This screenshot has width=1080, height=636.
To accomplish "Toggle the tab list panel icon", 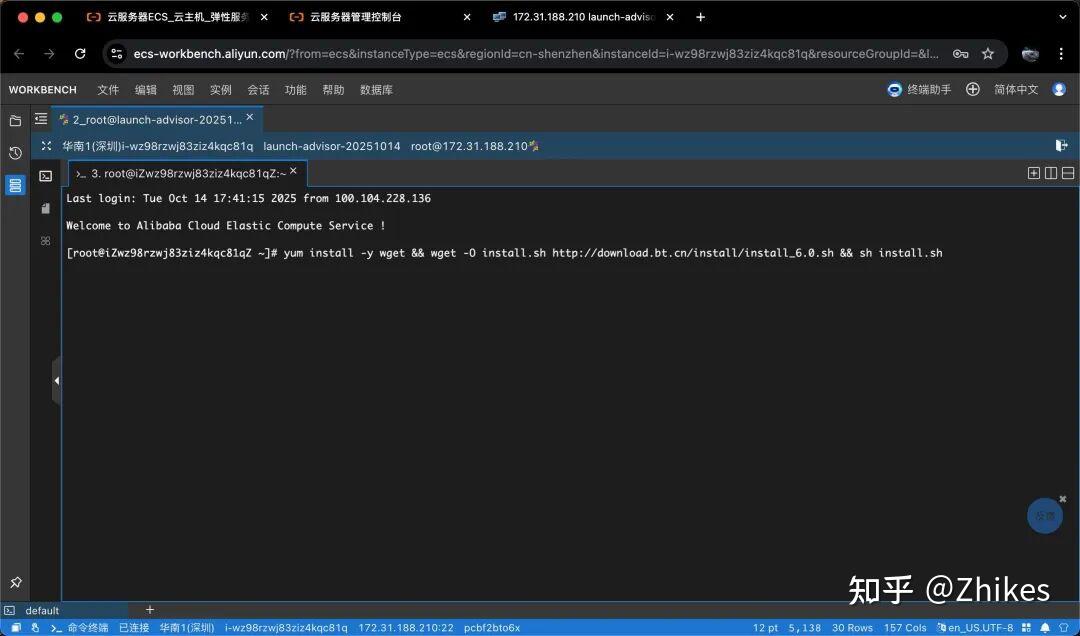I will tap(41, 119).
